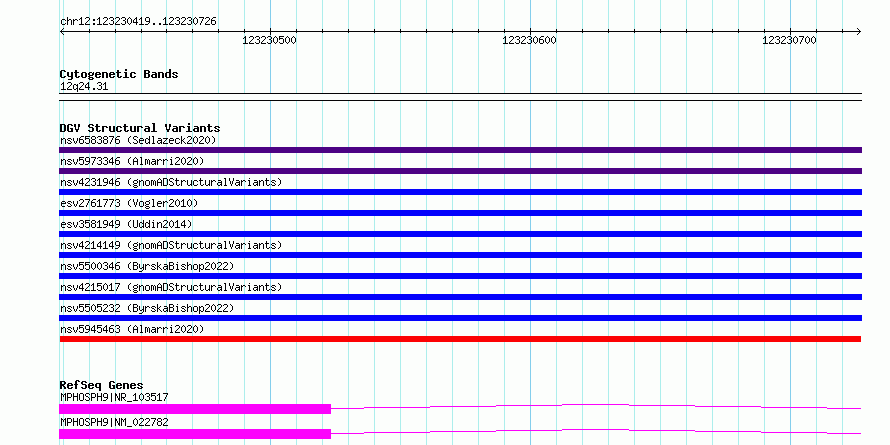Click the blue bar for nsv5500346
The width and height of the screenshot is (890, 445).
(460, 276)
